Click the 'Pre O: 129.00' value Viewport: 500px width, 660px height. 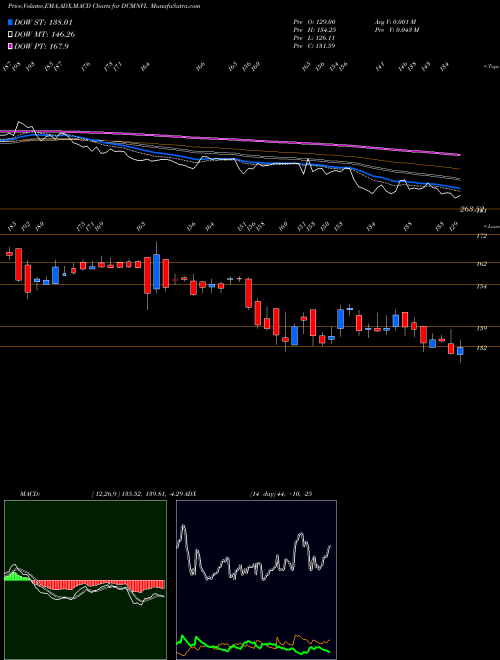pos(314,22)
